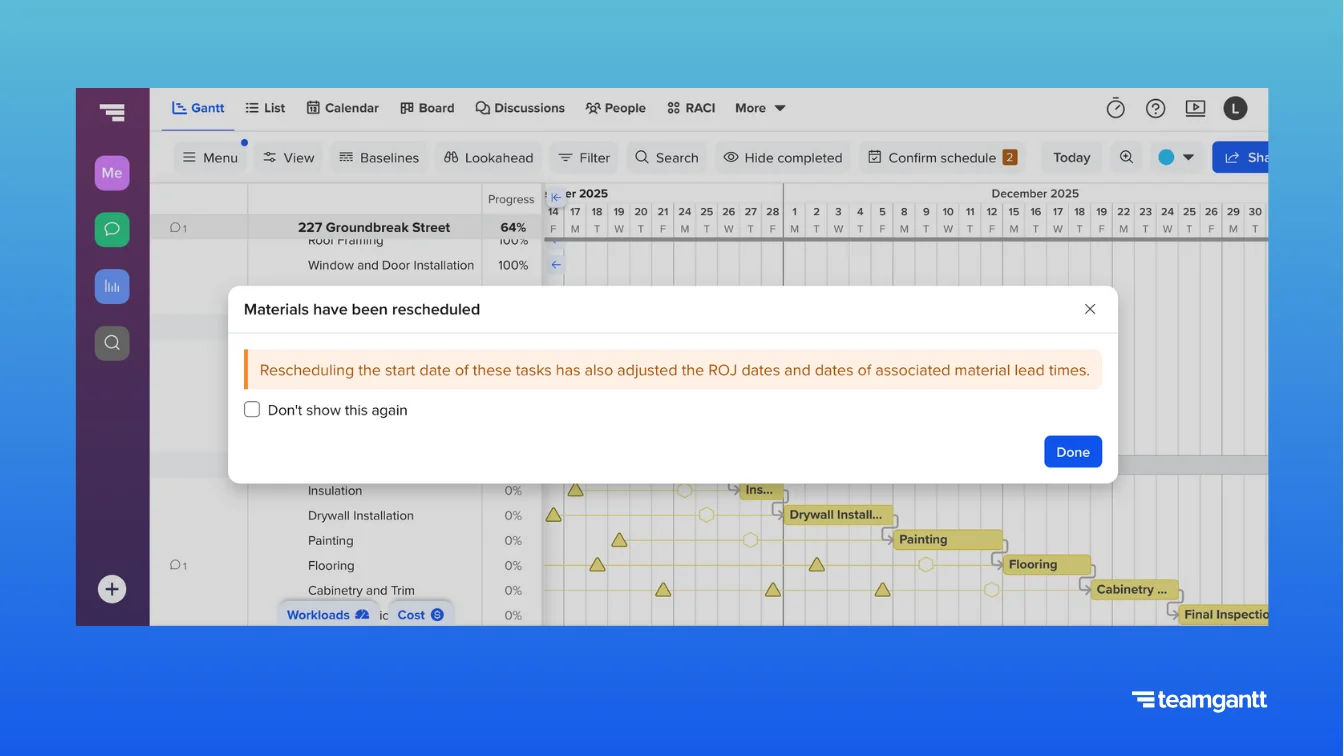
Task: Open the time tracking stopwatch icon
Action: 1115,108
